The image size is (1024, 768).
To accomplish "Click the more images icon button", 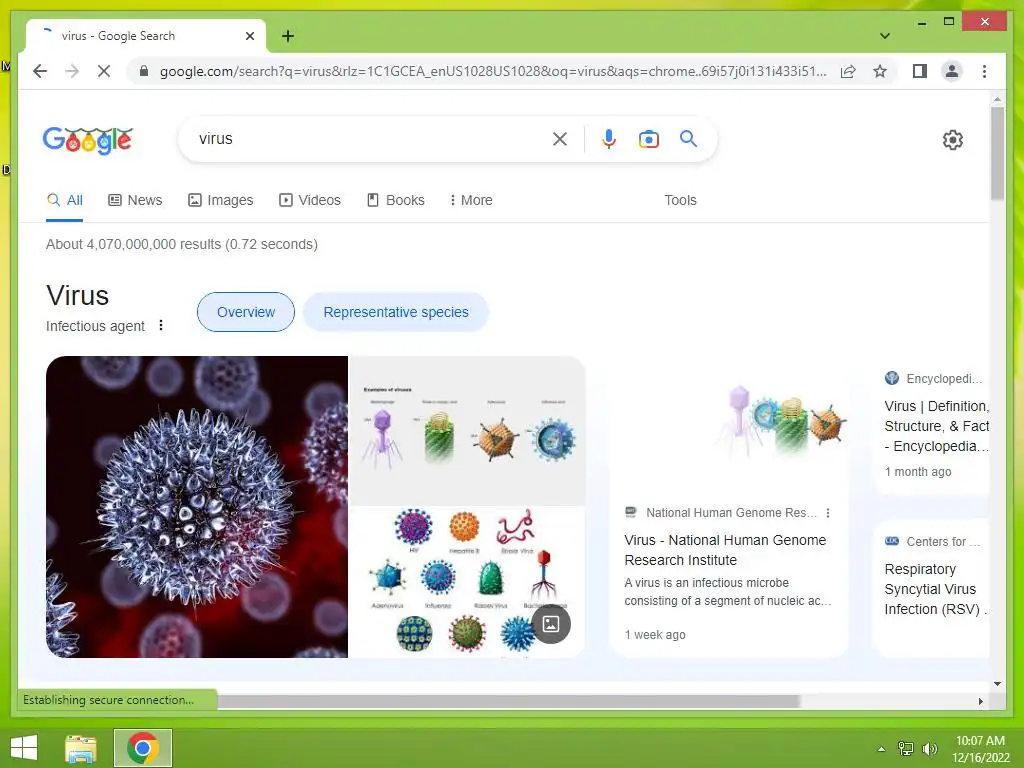I will click(x=551, y=624).
